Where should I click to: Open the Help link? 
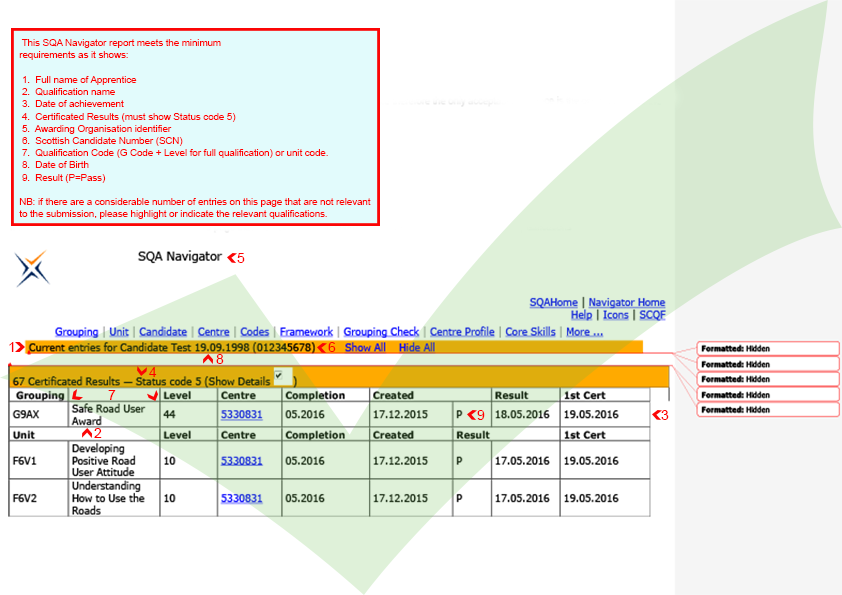coord(581,315)
